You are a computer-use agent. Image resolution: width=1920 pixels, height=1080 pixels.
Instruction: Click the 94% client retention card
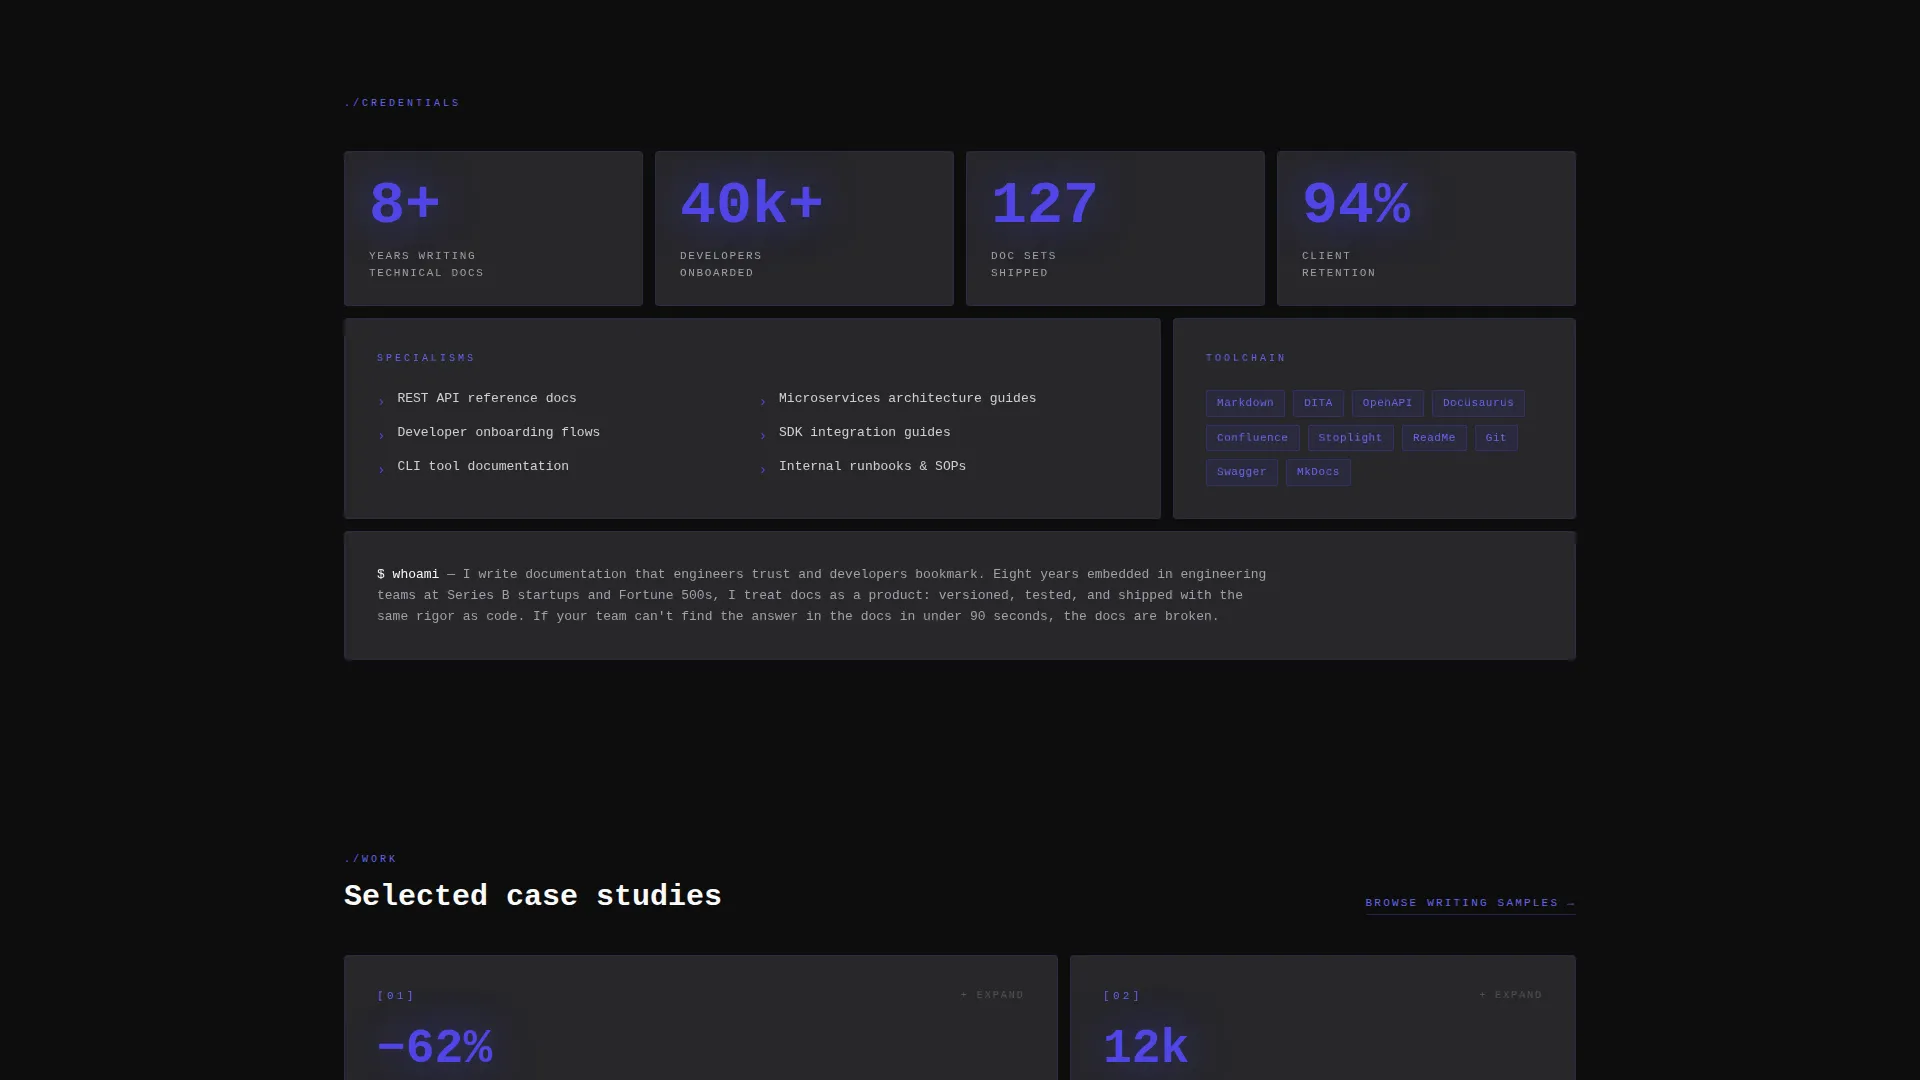1426,229
